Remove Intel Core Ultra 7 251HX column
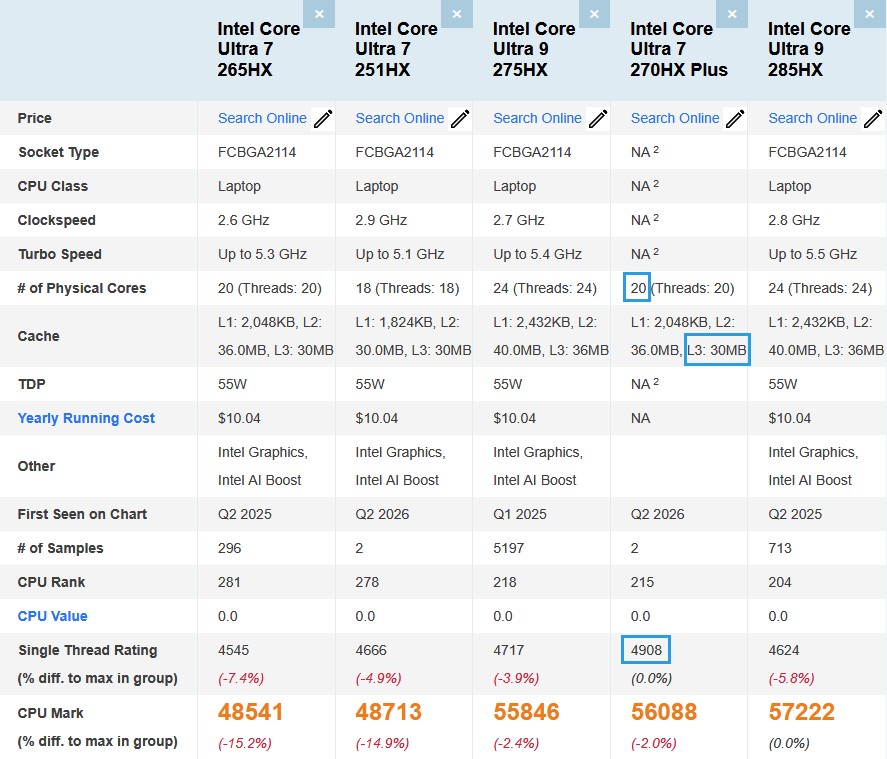 [x=457, y=14]
